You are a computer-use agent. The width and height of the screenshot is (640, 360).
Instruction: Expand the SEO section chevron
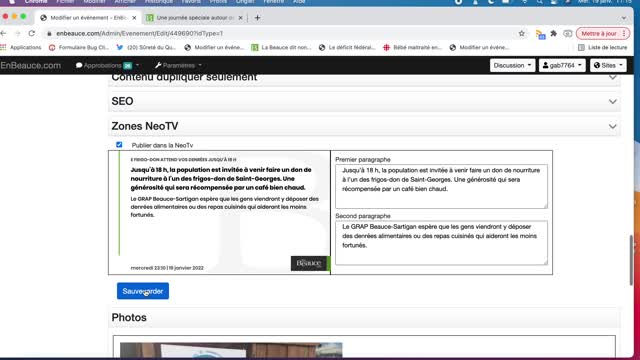tap(612, 102)
